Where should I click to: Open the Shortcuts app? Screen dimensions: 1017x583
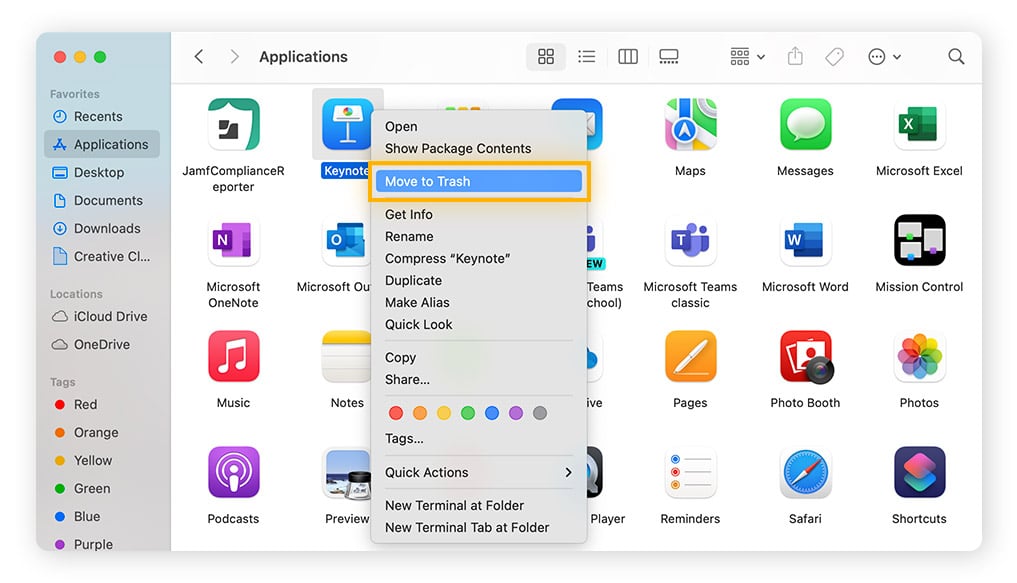pos(918,473)
